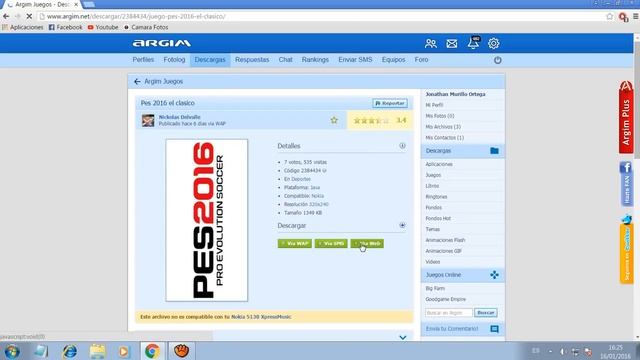The image size is (640, 360).
Task: Open Windows Media Player in taskbar
Action: 124,351
